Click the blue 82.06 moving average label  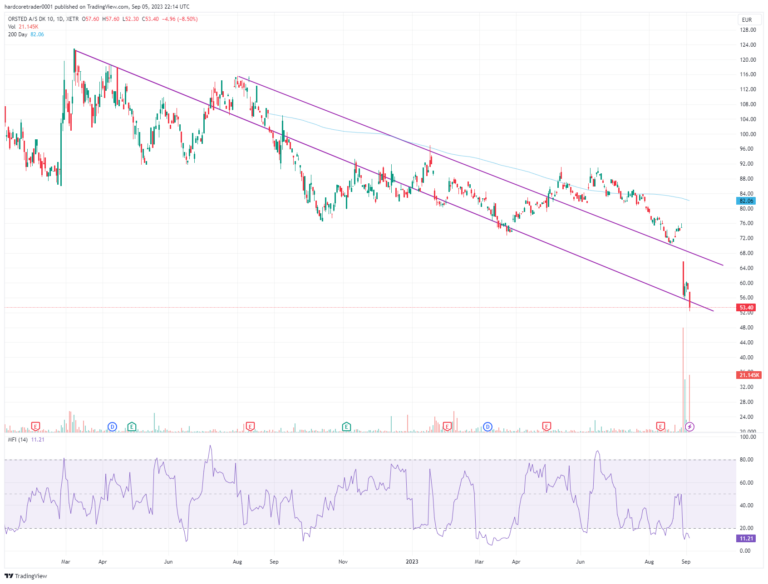coord(745,201)
